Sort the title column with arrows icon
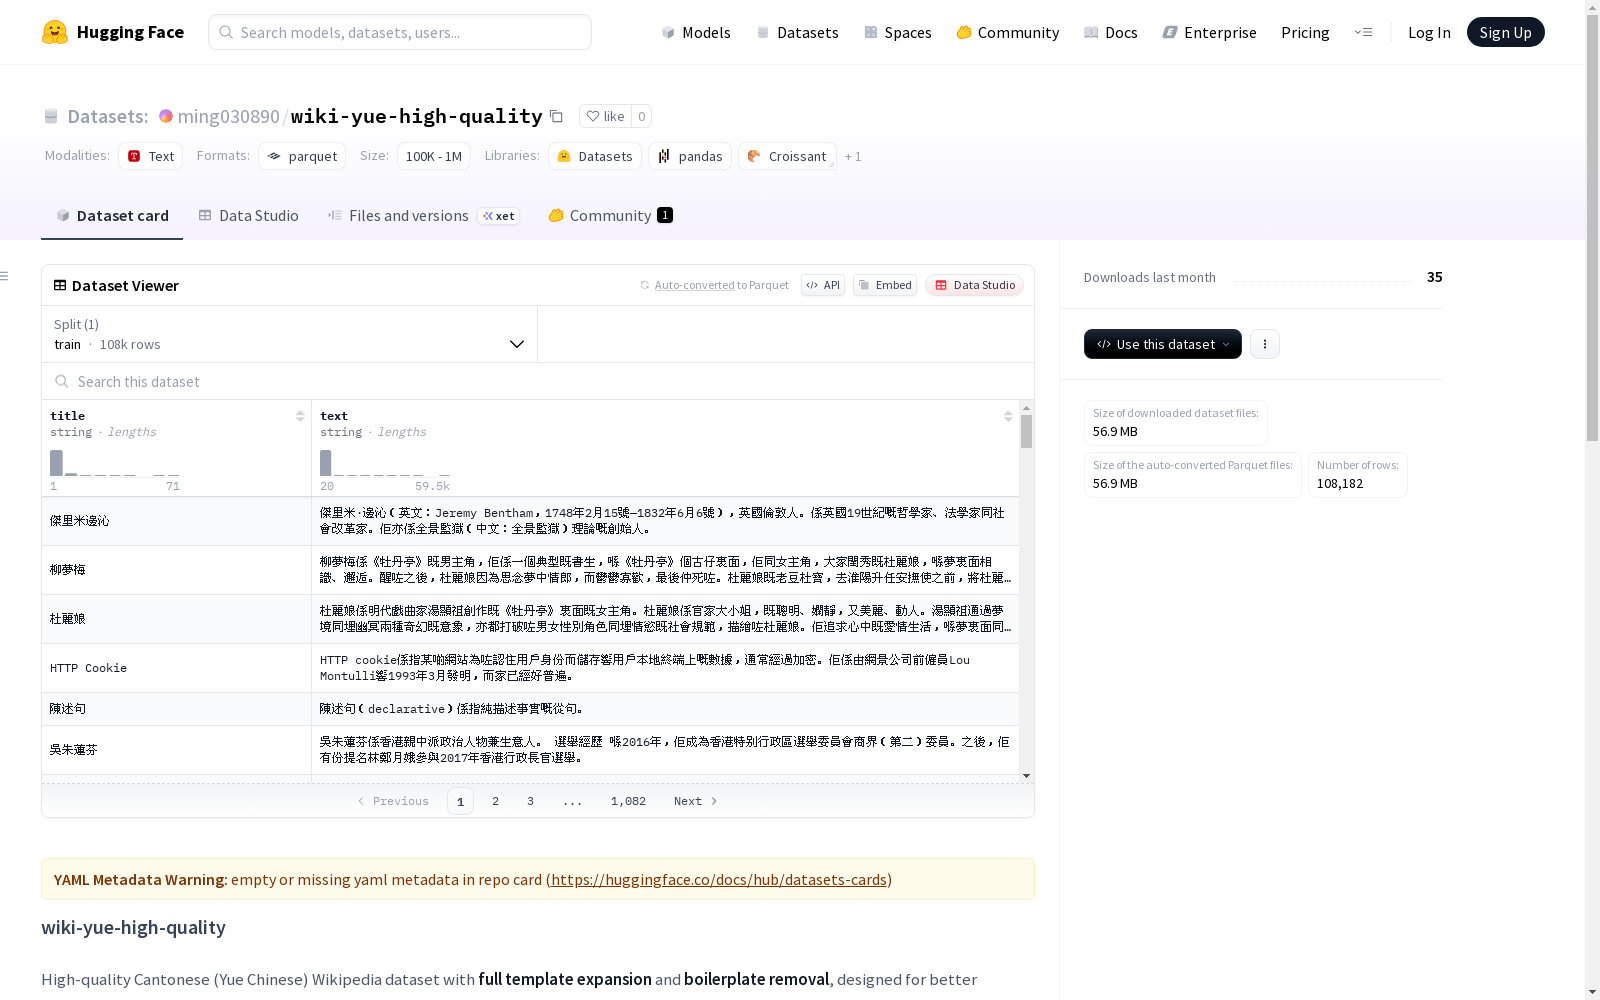This screenshot has height=1000, width=1600. (x=300, y=416)
